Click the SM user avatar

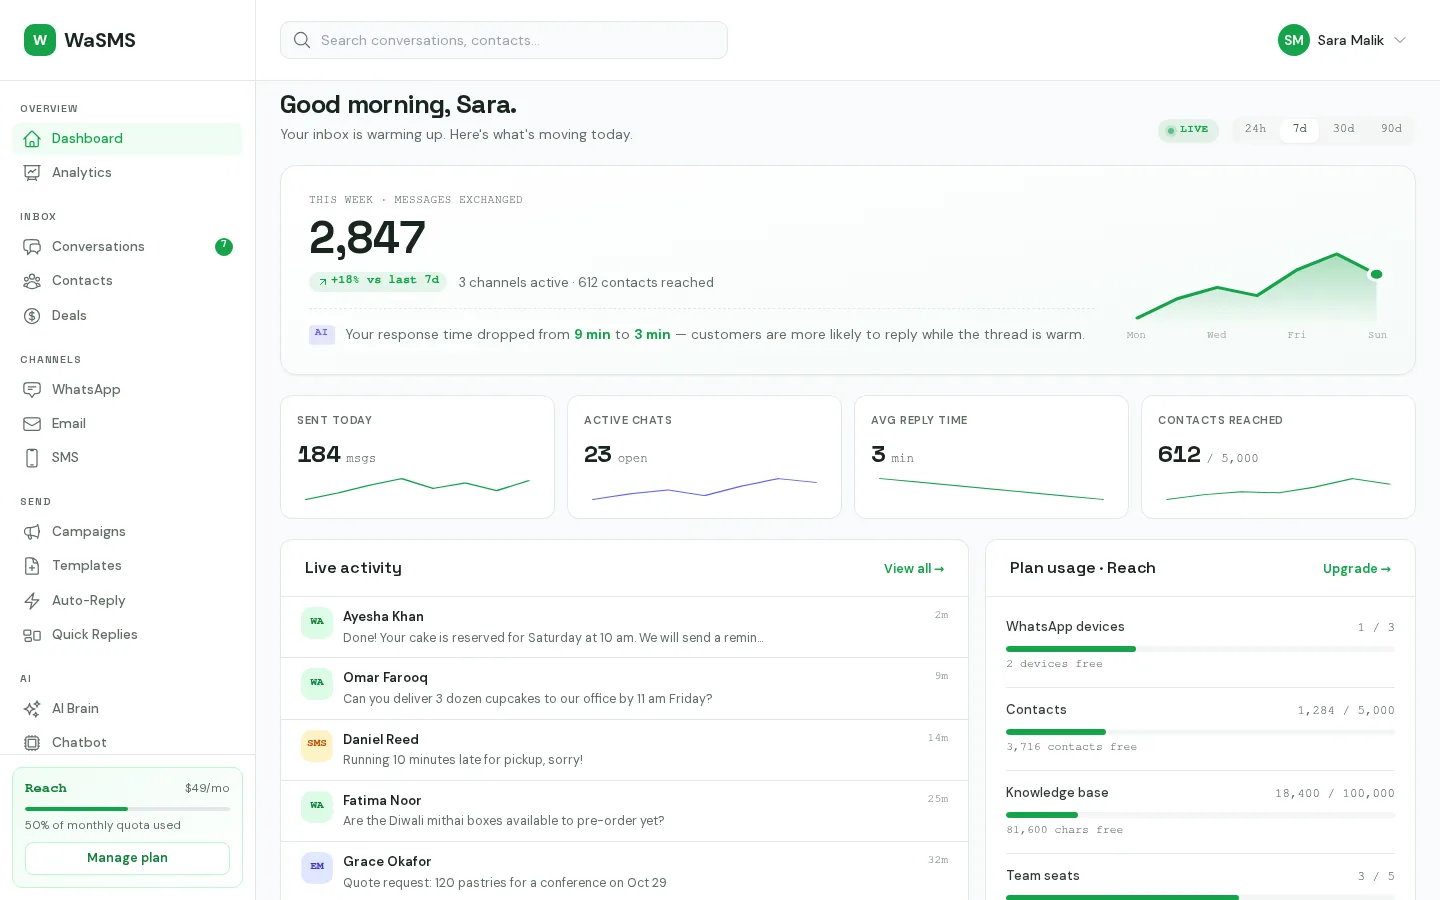tap(1294, 40)
